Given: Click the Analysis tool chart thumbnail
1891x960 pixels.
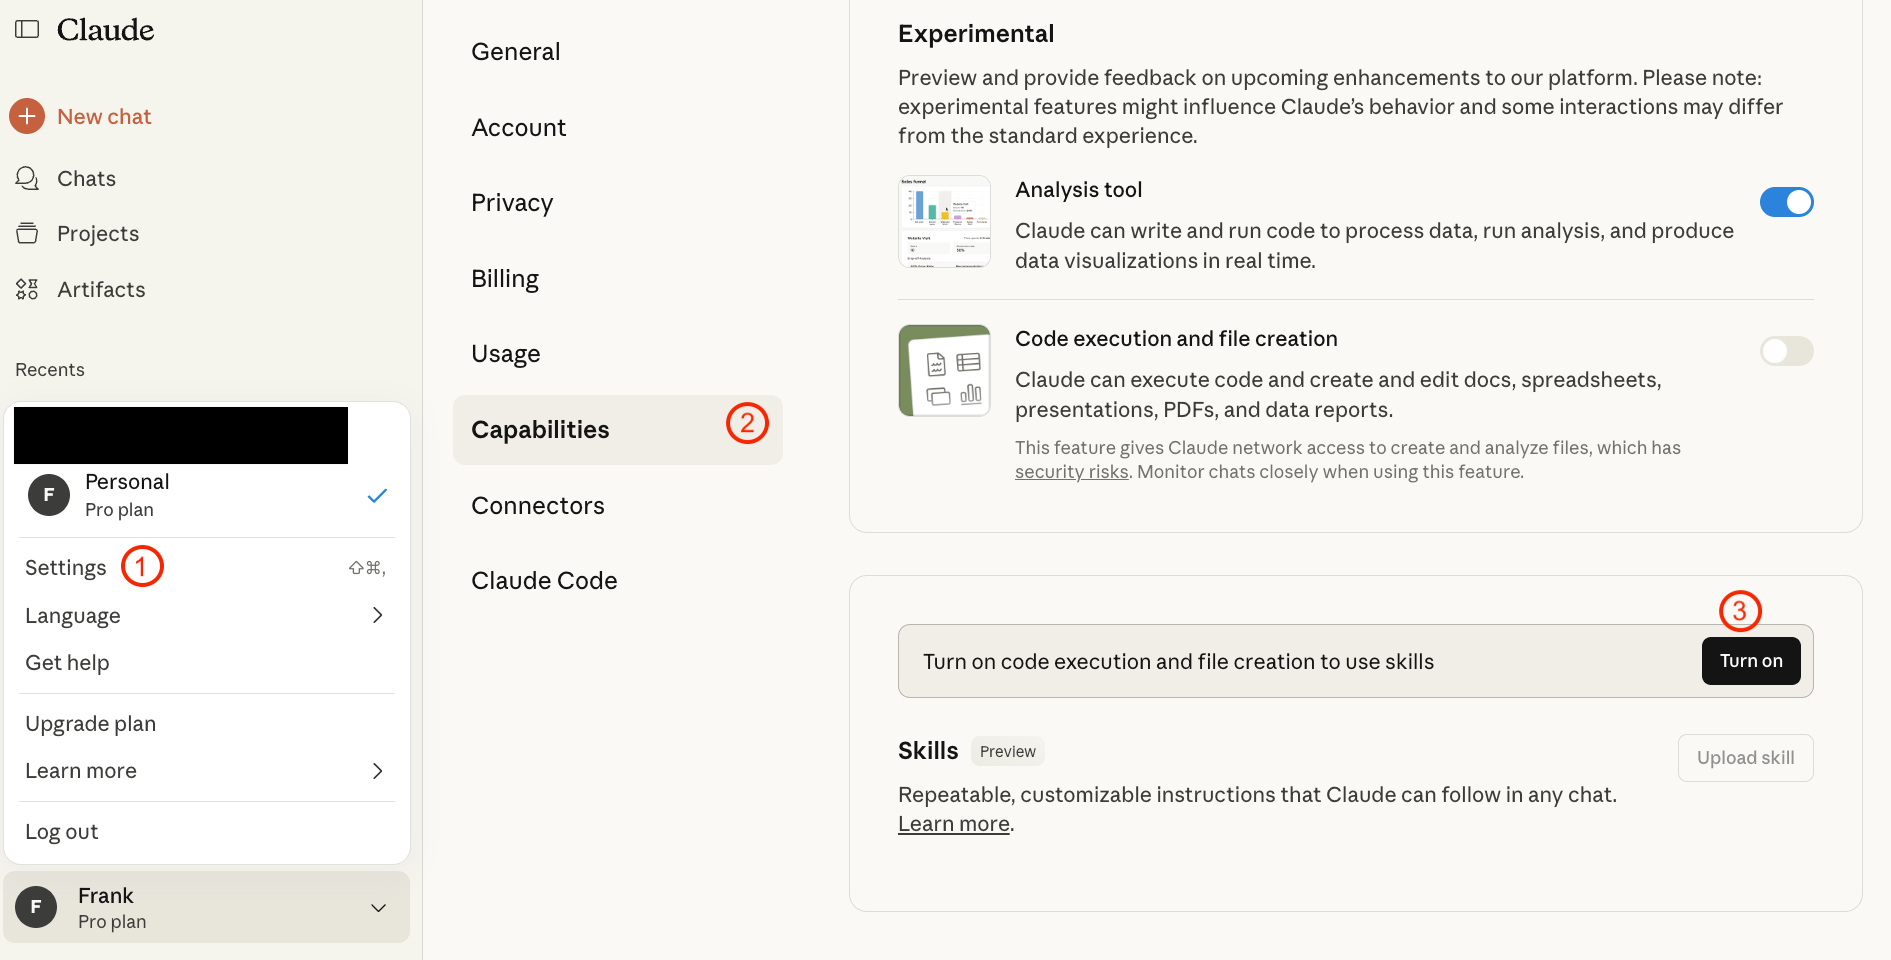Looking at the screenshot, I should point(944,222).
